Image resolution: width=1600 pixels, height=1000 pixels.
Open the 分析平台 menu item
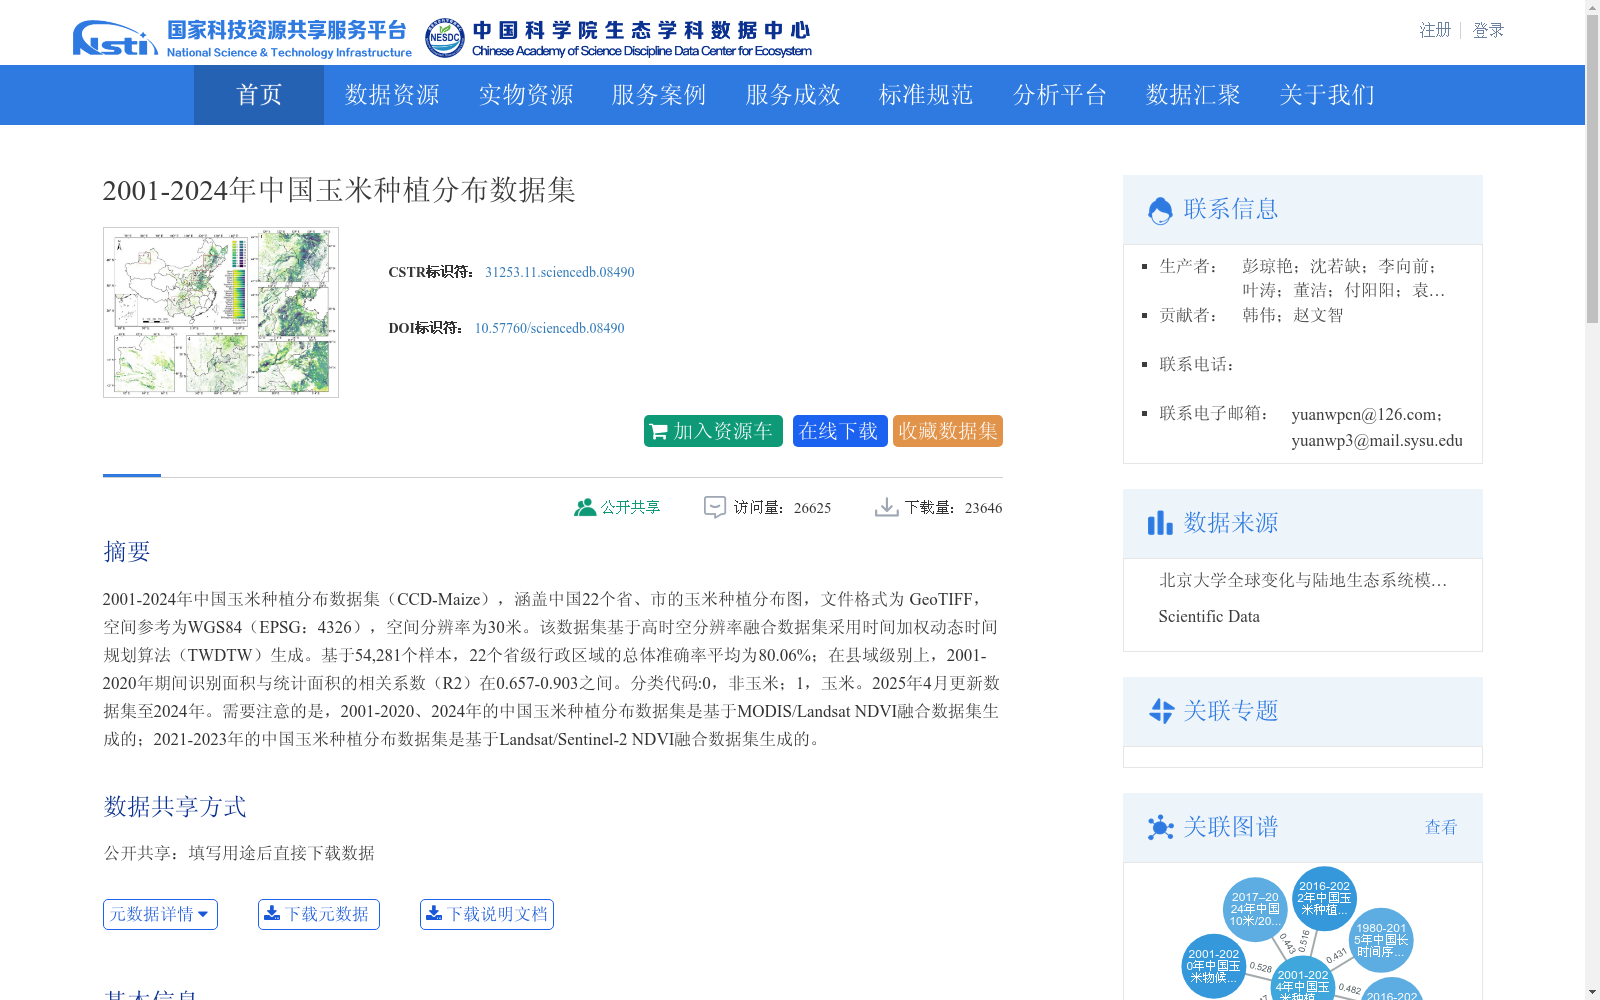click(x=1060, y=95)
